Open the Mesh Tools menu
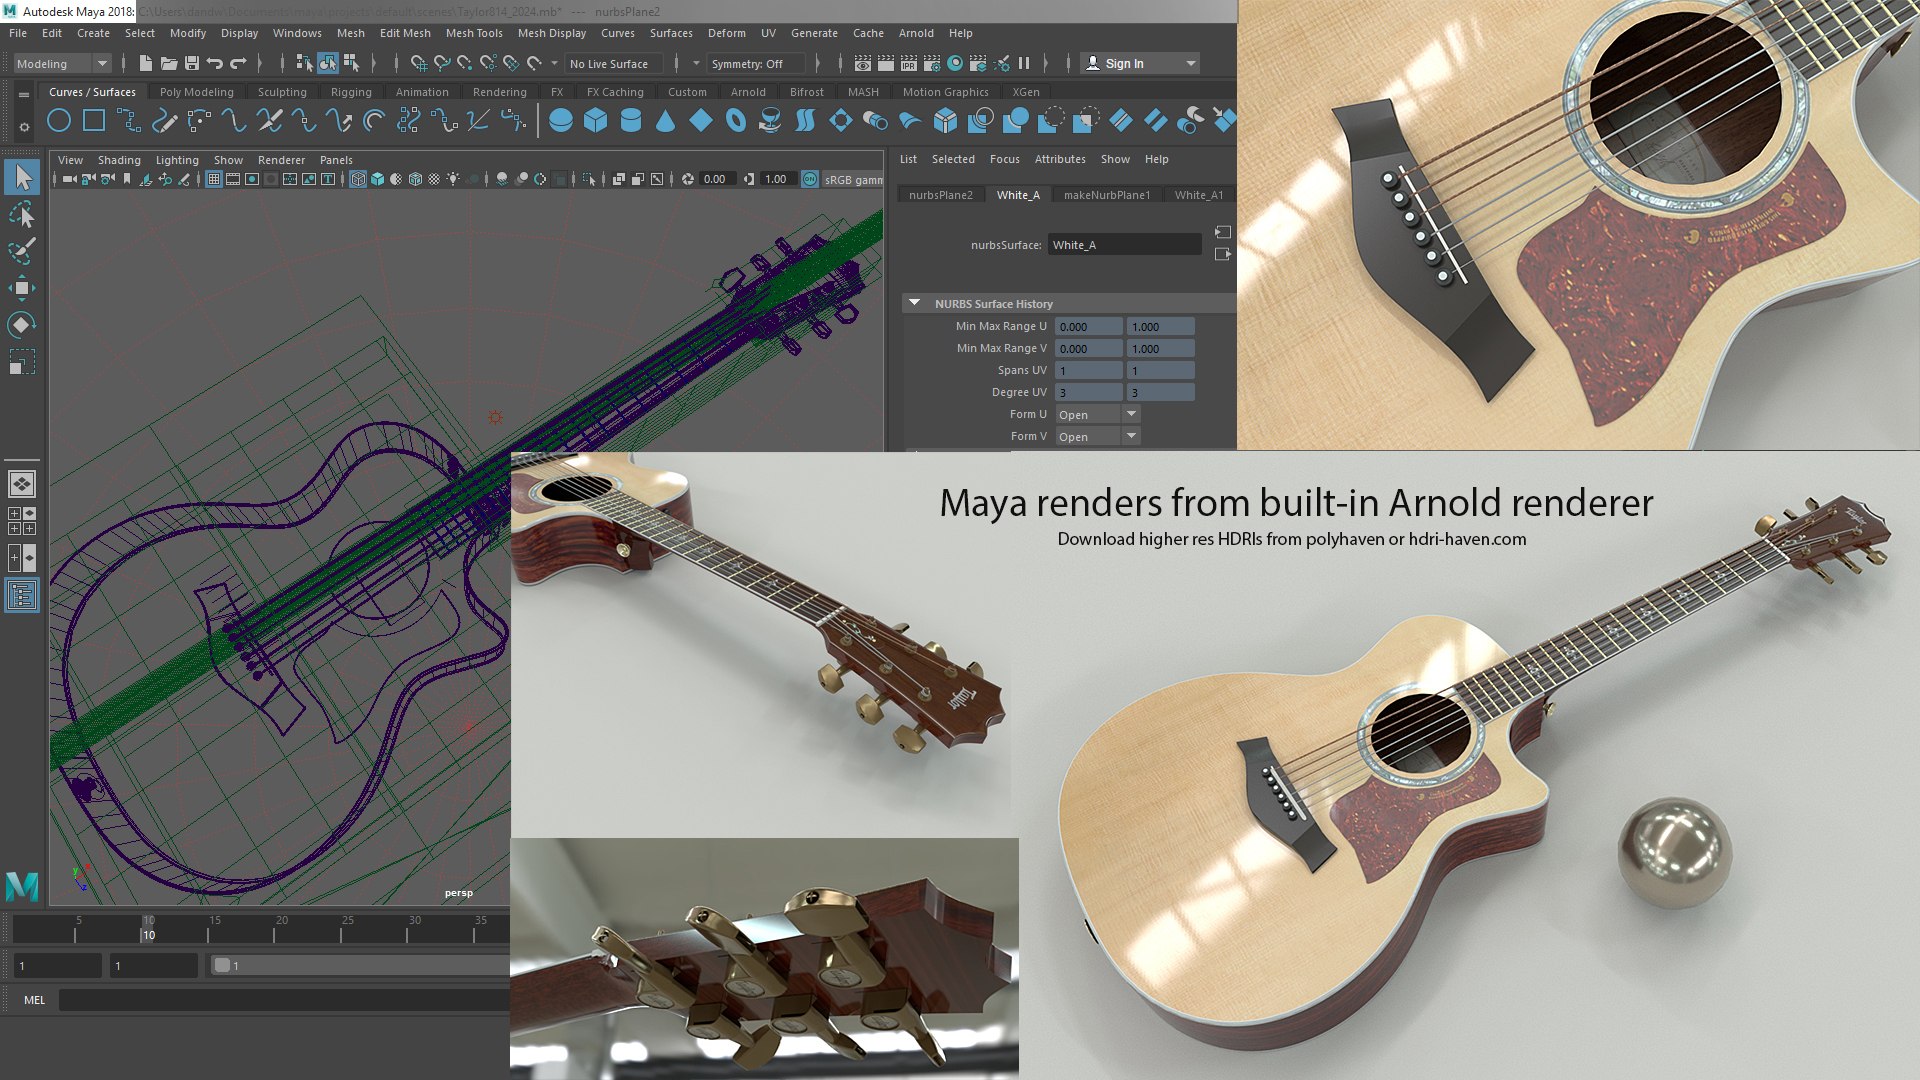Screen dimensions: 1920x1080 click(x=474, y=33)
